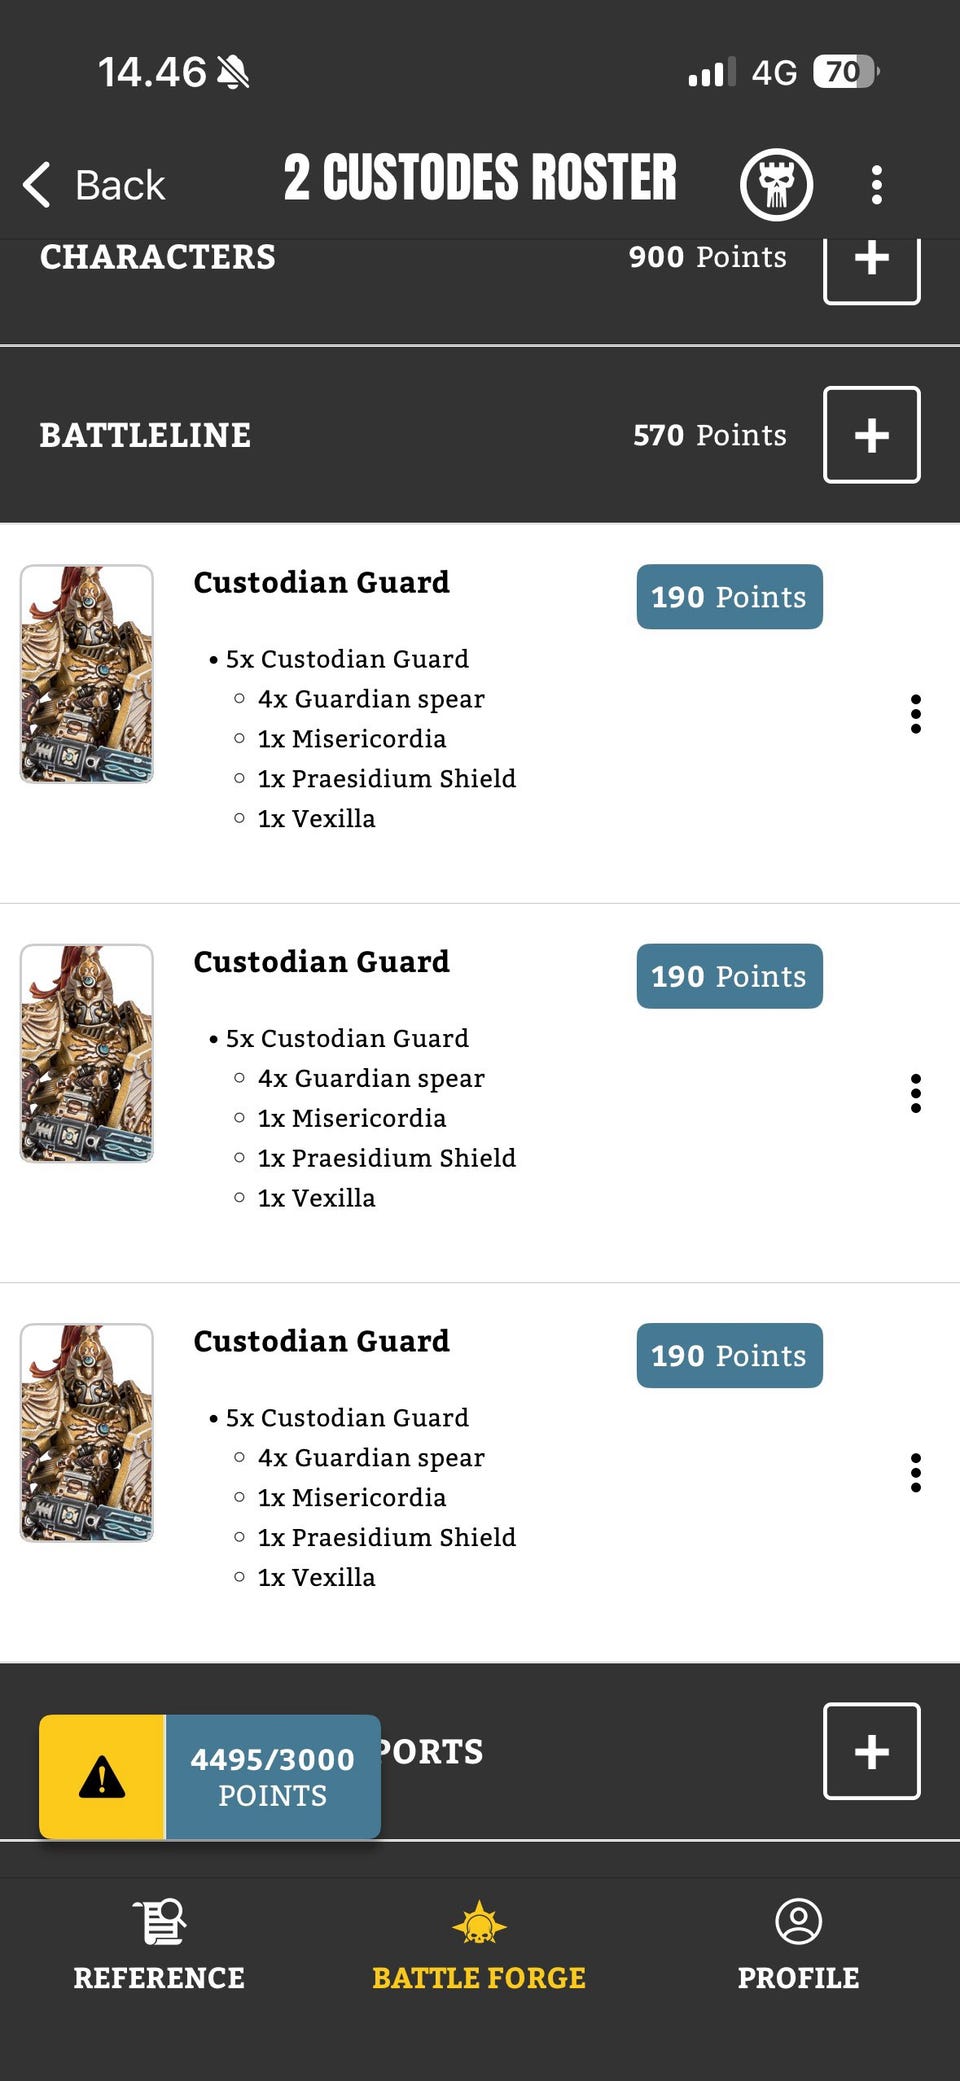The height and width of the screenshot is (2081, 960).
Task: Tap the skull faction emblem icon
Action: pyautogui.click(x=776, y=185)
